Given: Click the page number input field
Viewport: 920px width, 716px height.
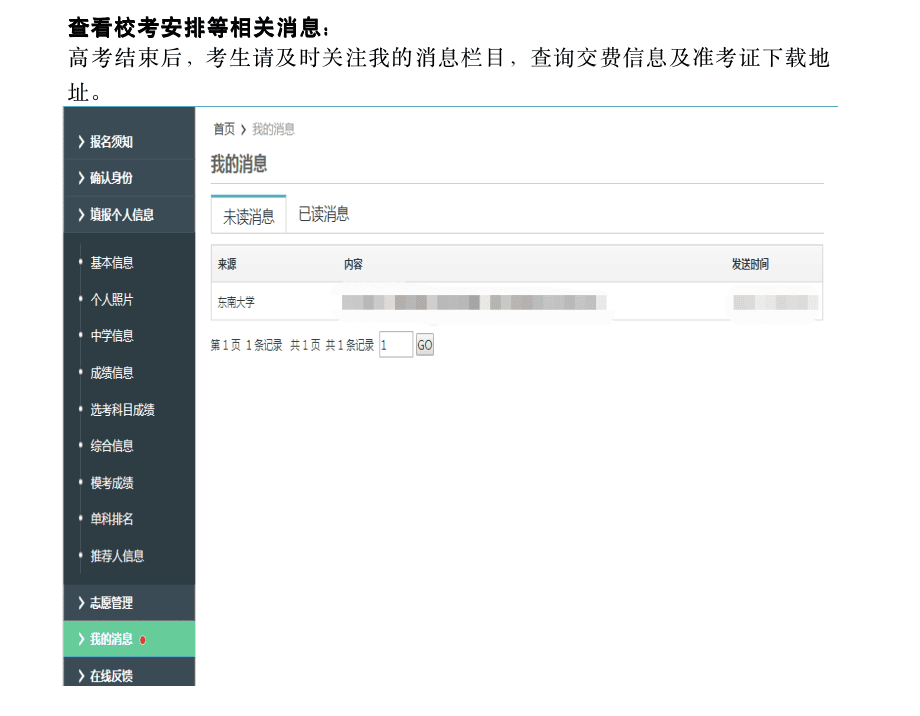Looking at the screenshot, I should point(396,345).
